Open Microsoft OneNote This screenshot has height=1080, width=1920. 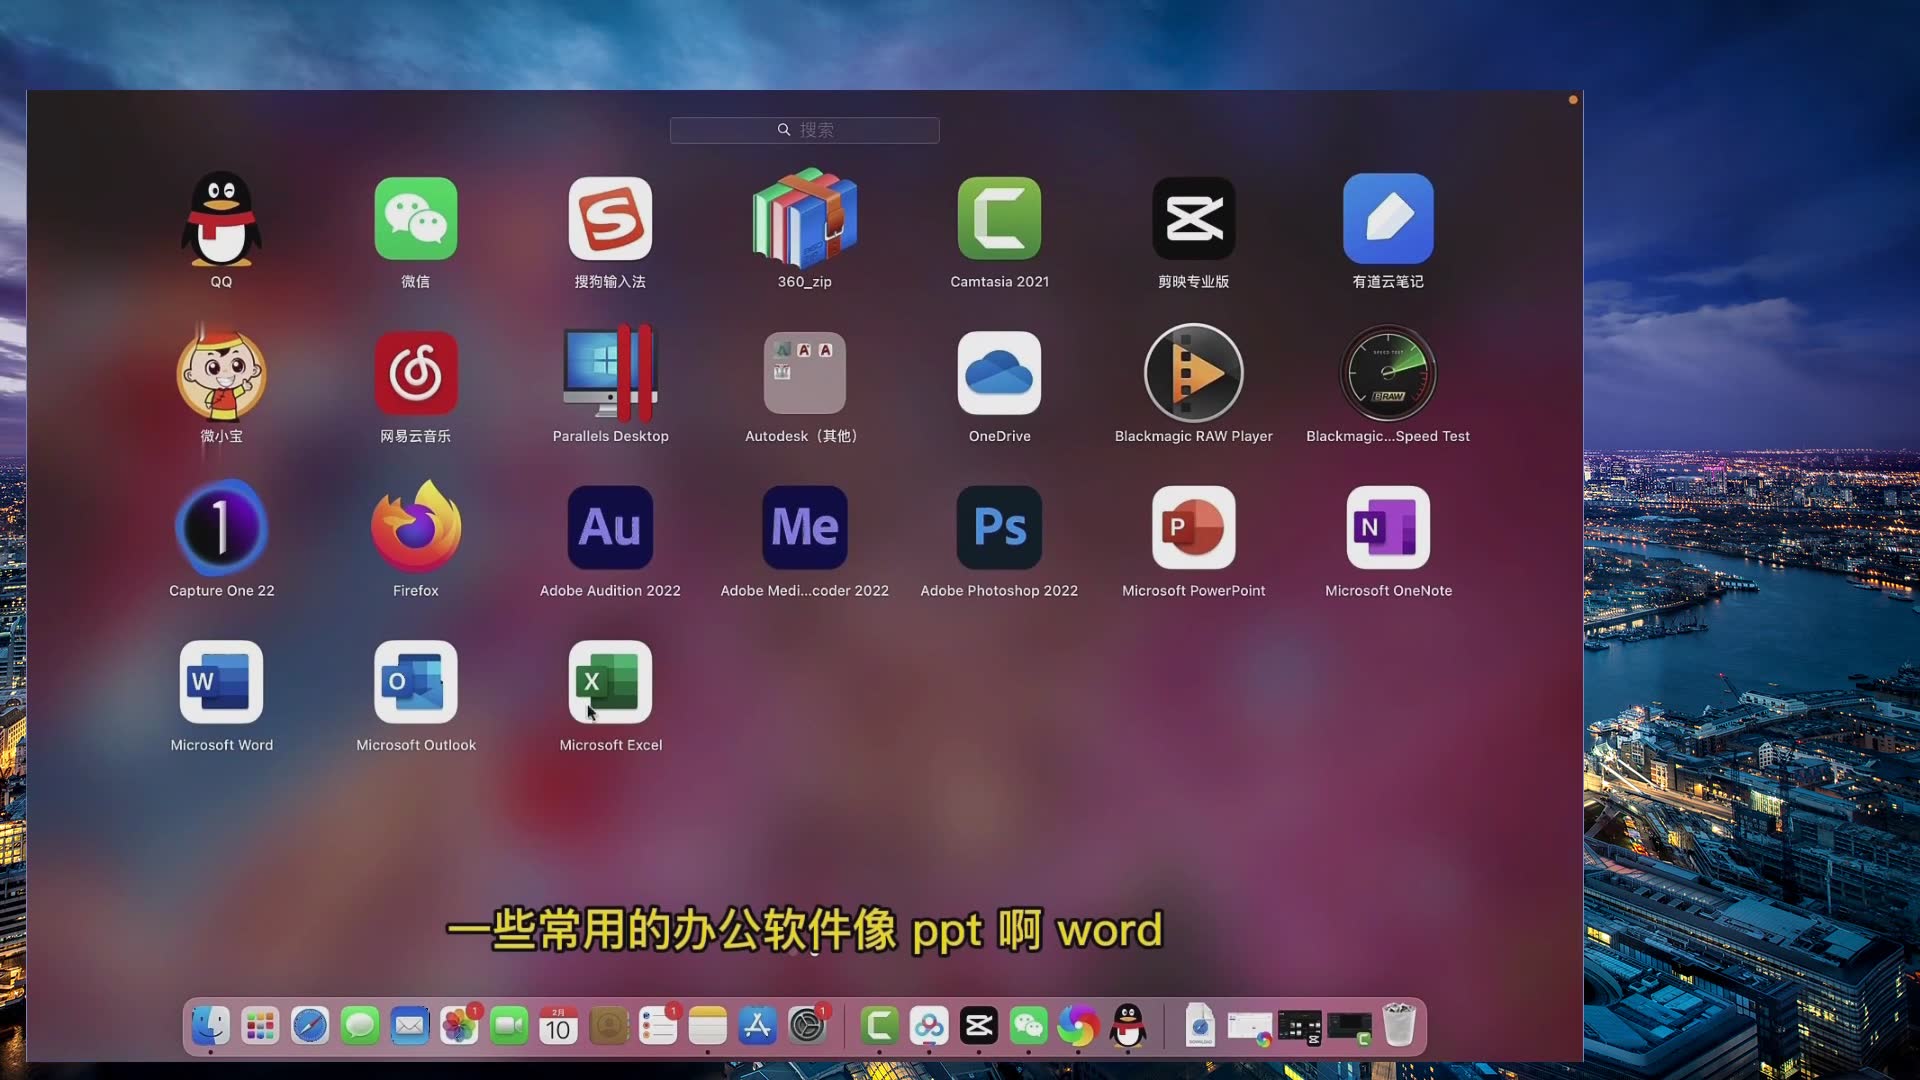point(1388,527)
